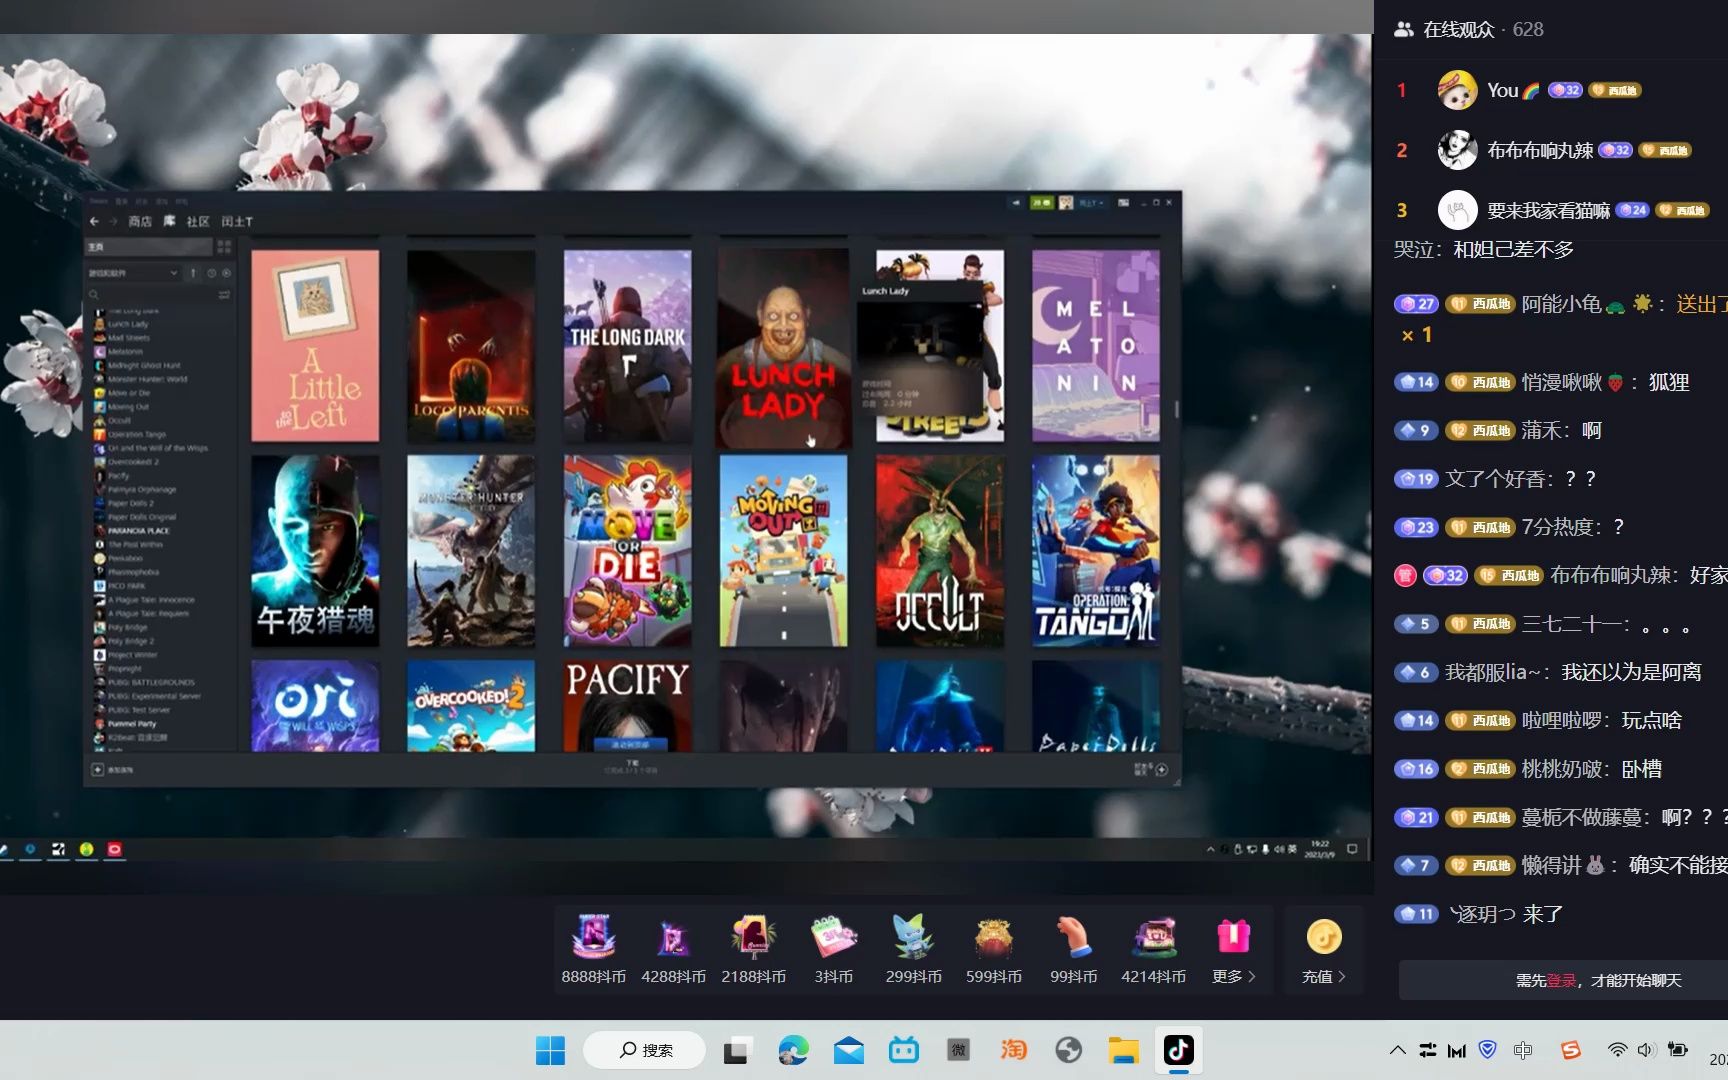Image resolution: width=1728 pixels, height=1080 pixels.
Task: Open the Melatonin game cover
Action: (x=1096, y=345)
